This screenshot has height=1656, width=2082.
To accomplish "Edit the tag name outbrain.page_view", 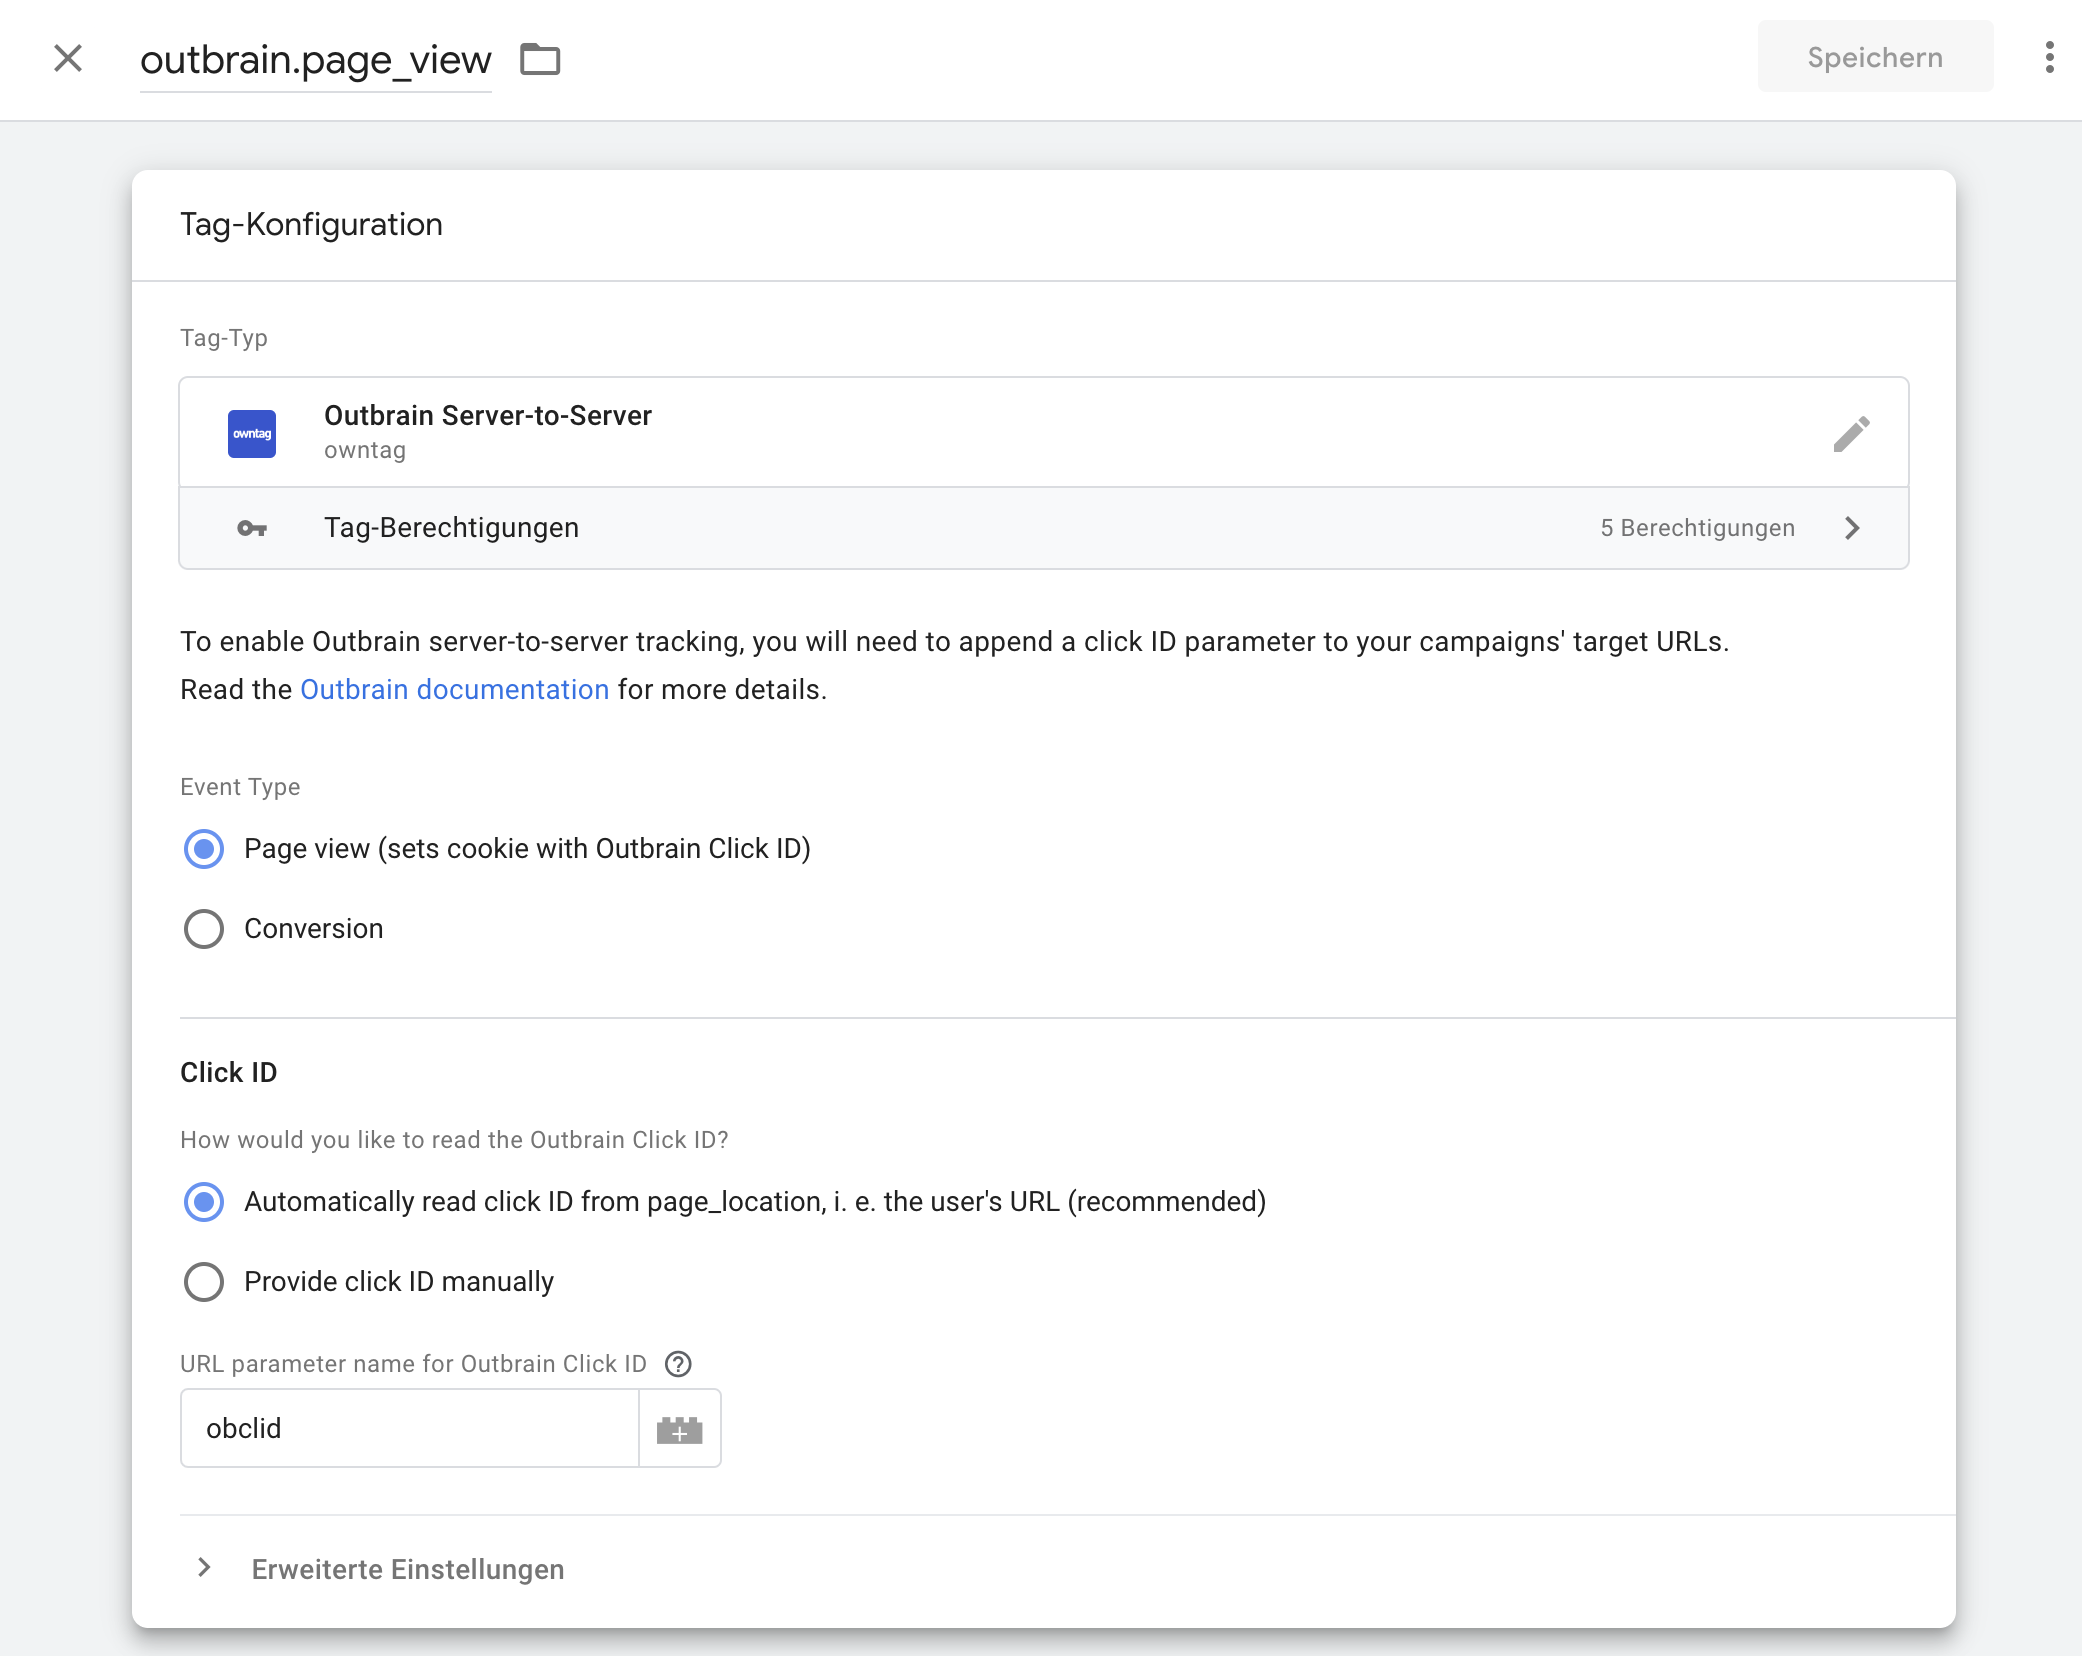I will pyautogui.click(x=315, y=60).
